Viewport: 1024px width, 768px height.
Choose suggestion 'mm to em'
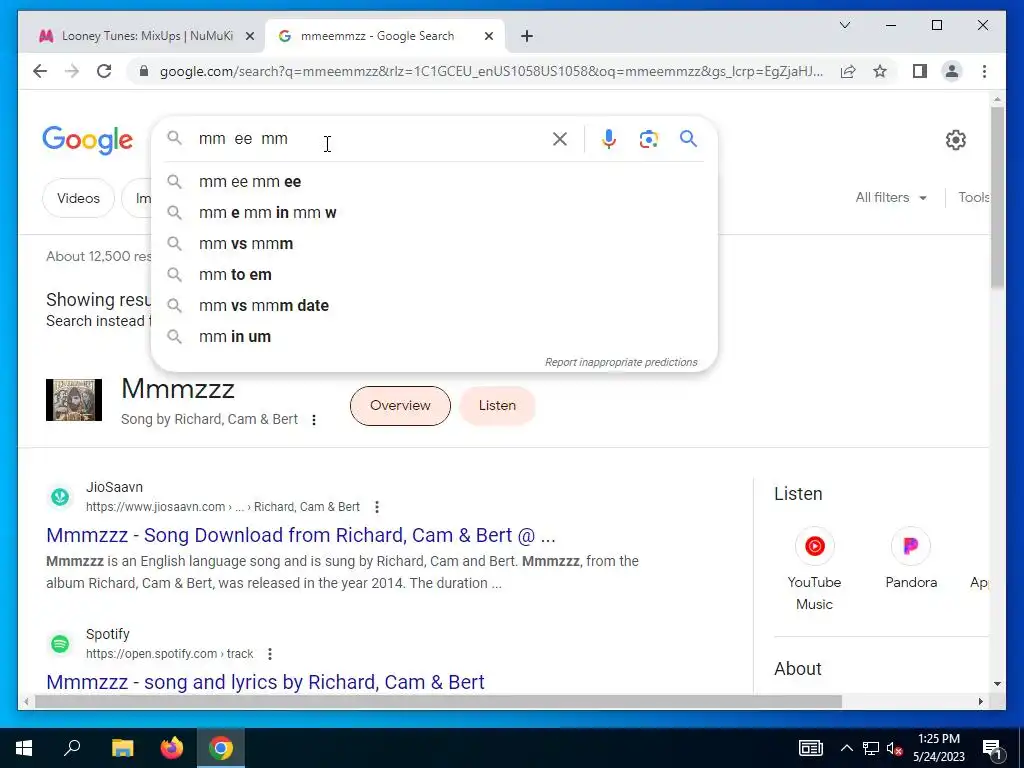tap(434, 274)
